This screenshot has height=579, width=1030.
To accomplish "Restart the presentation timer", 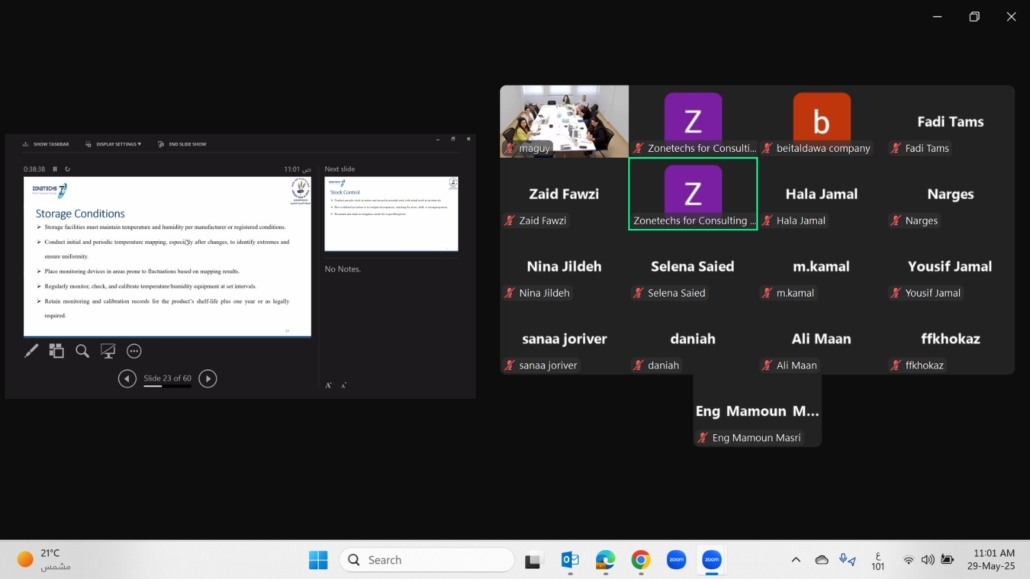I will pos(67,169).
